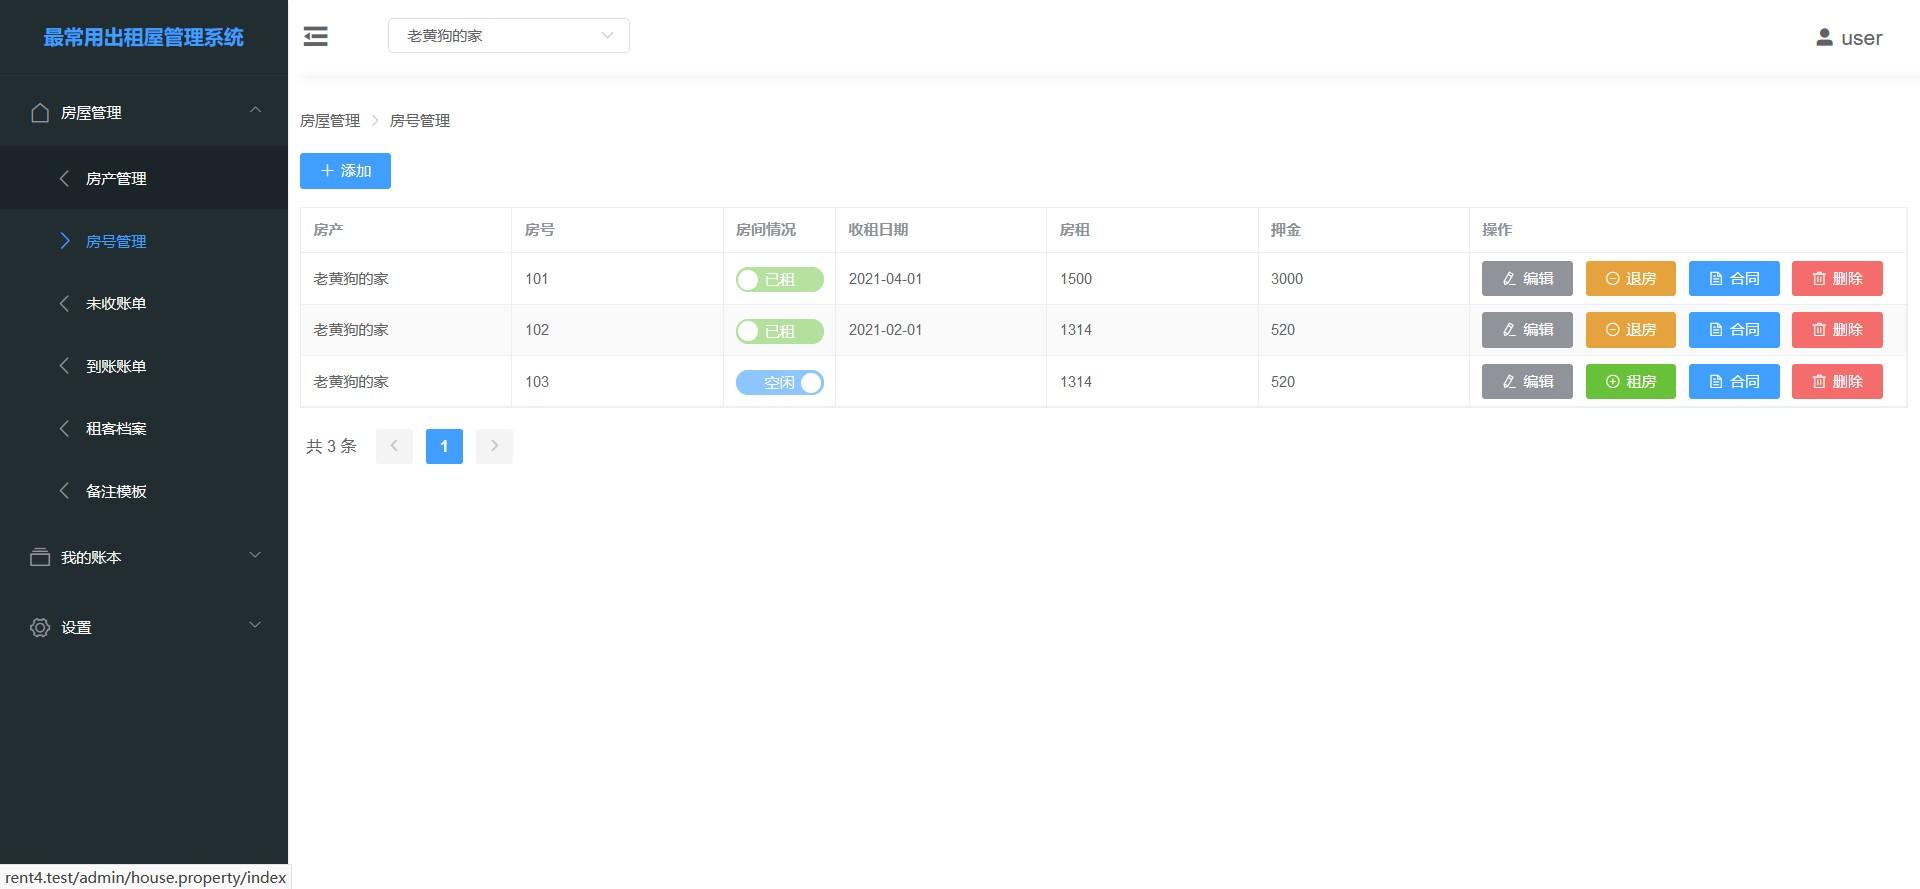
Task: Delete room 102 with 删除
Action: pyautogui.click(x=1837, y=330)
